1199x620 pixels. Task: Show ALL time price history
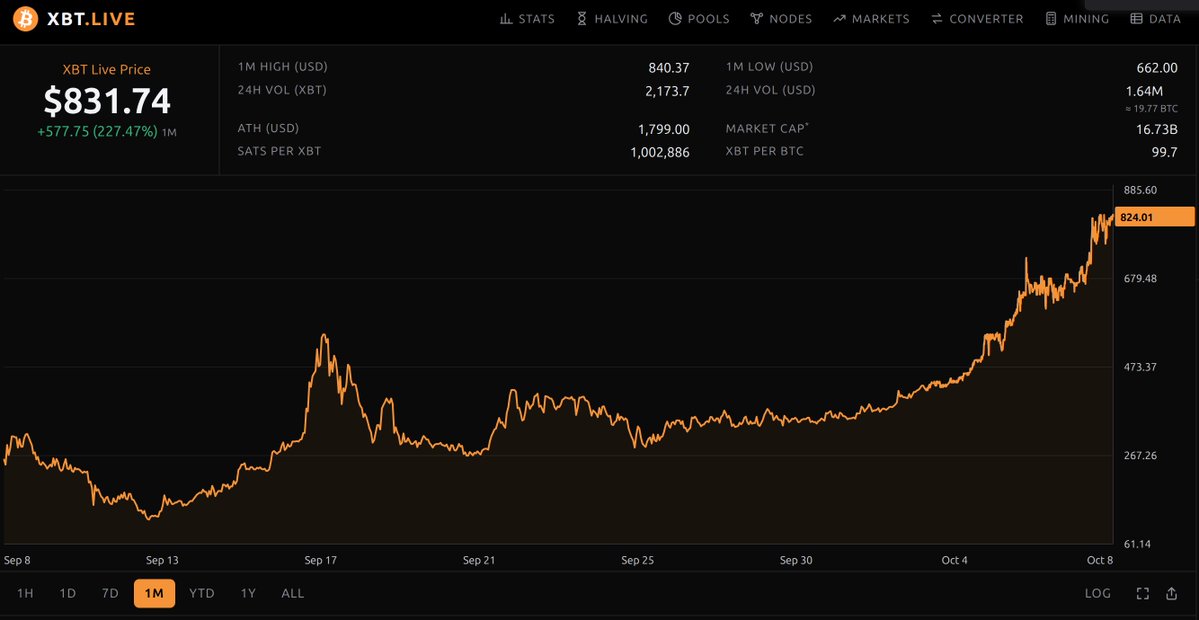click(x=292, y=593)
